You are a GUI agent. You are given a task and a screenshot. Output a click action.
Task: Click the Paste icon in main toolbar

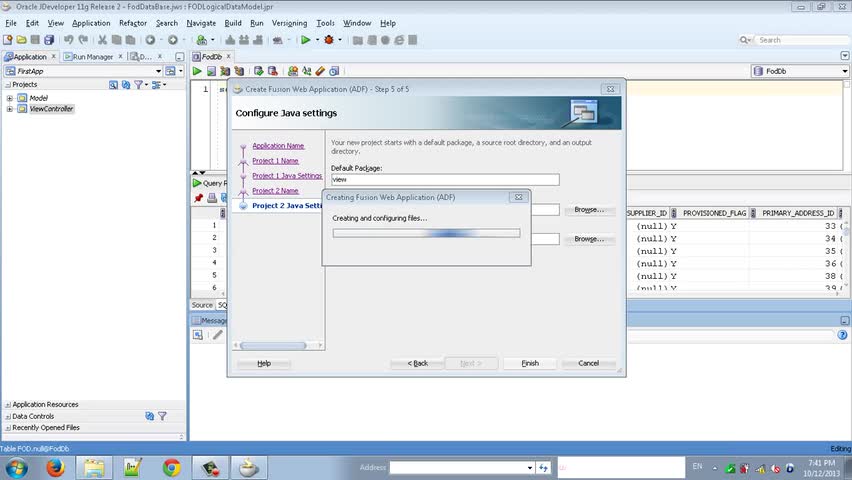tap(130, 40)
